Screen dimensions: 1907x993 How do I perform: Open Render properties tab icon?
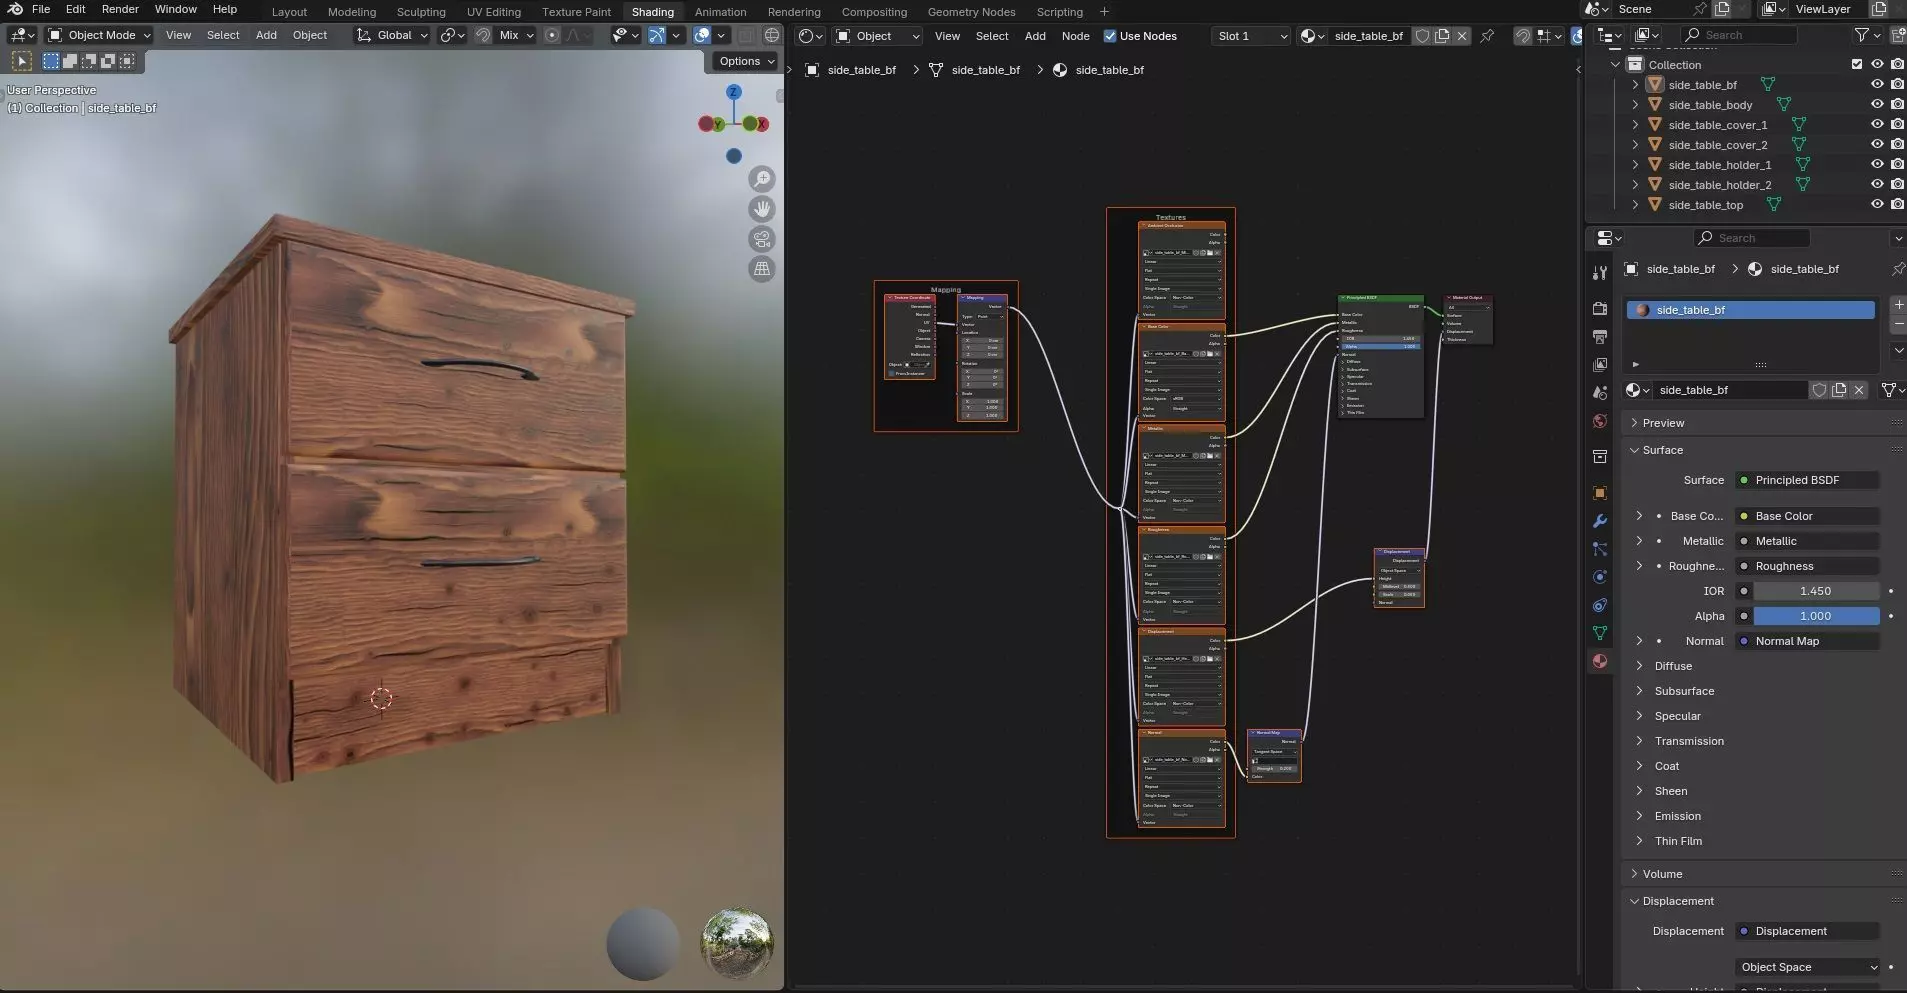click(1600, 309)
